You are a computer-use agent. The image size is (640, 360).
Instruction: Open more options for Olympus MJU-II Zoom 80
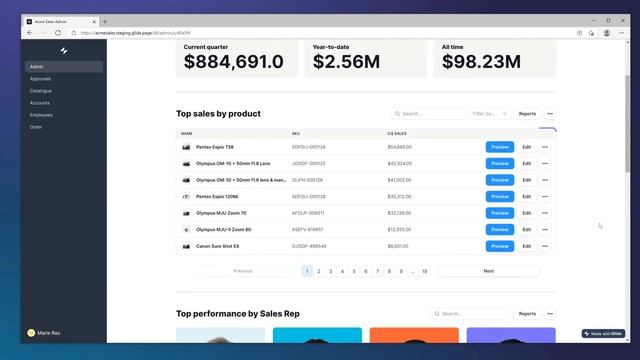click(x=545, y=230)
